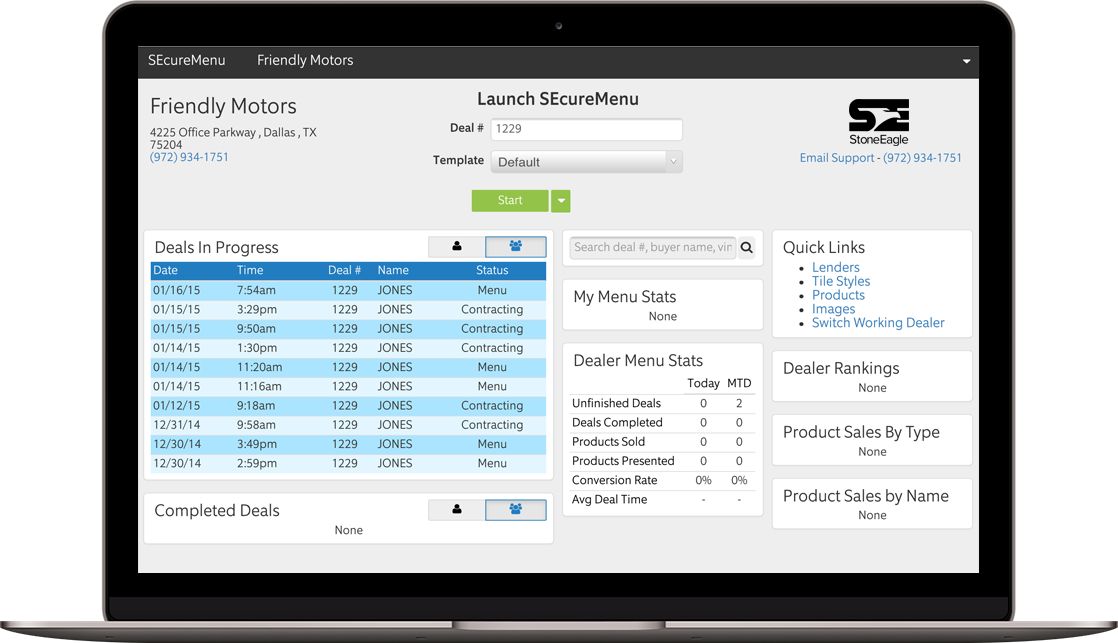Image resolution: width=1118 pixels, height=643 pixels.
Task: Click the Deals Completed stat label
Action: pos(617,423)
